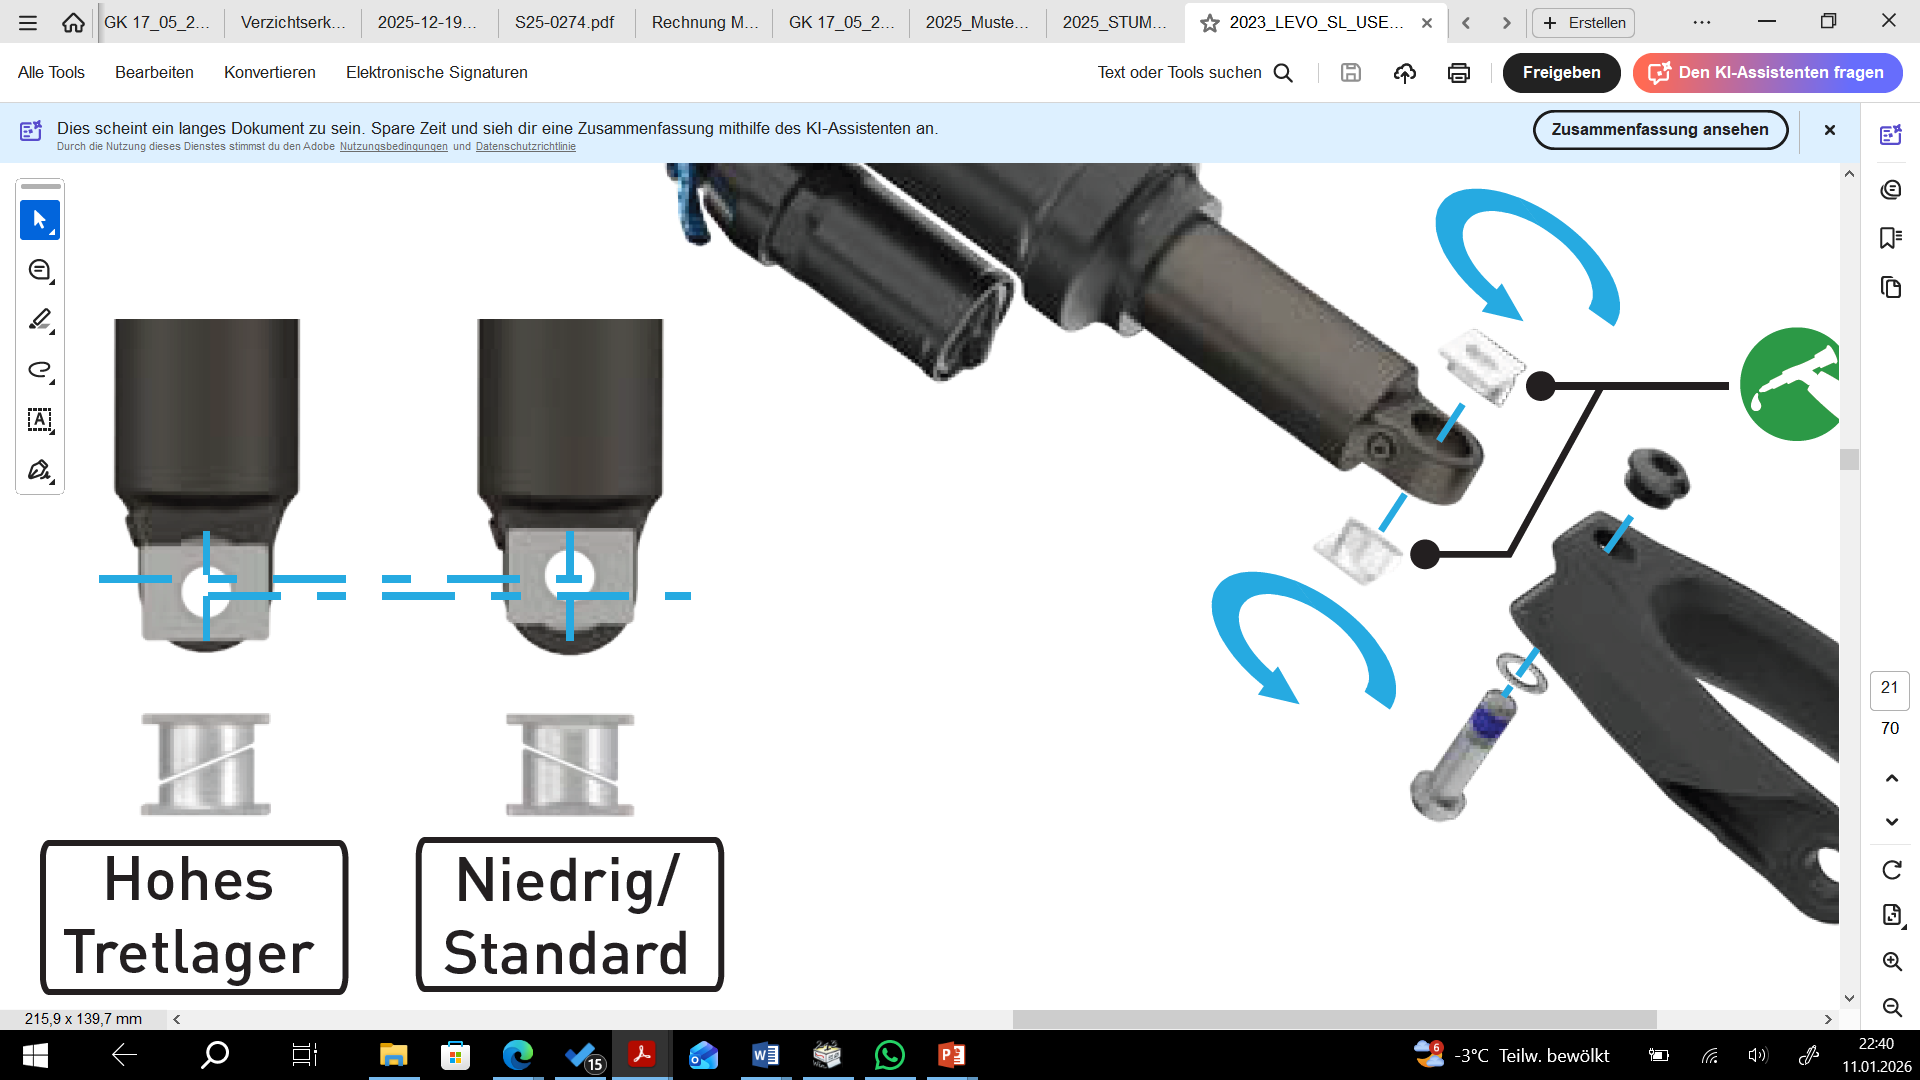Viewport: 1920px width, 1080px height.
Task: Click Zusammenfassung ansehen button
Action: tap(1659, 130)
